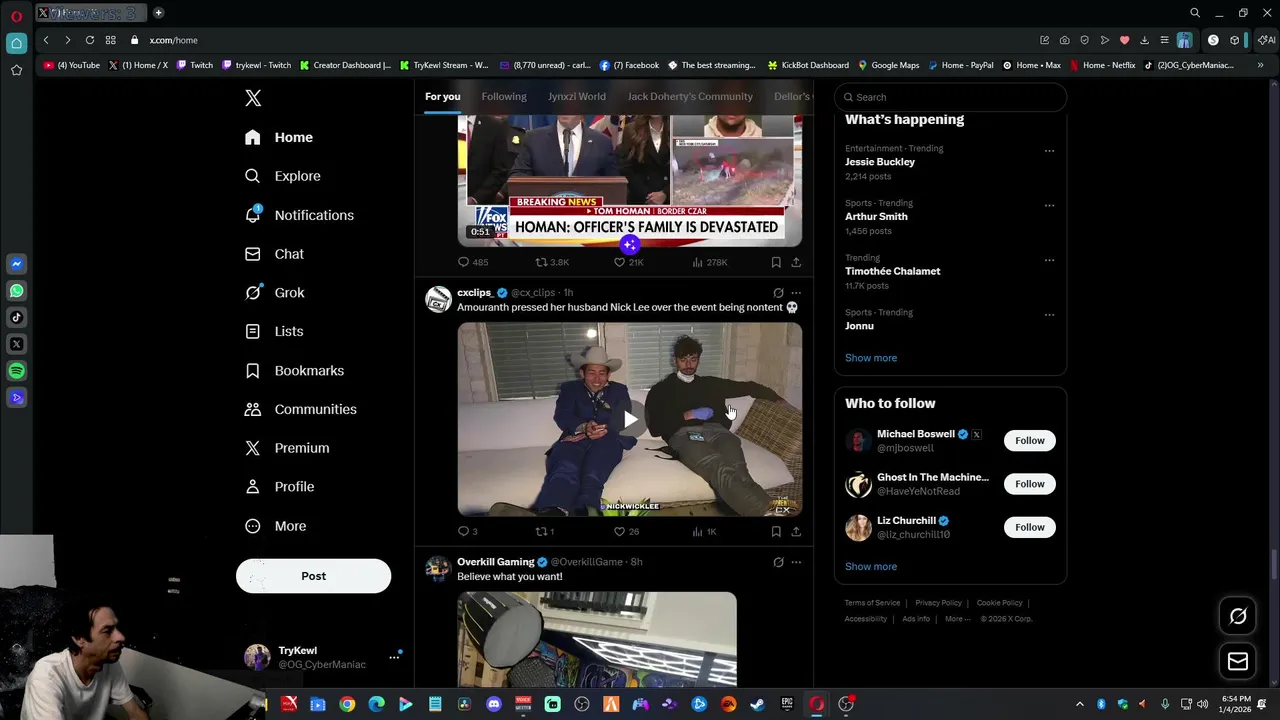Open more options on Overkill Gaming post
The height and width of the screenshot is (720, 1280).
point(796,562)
